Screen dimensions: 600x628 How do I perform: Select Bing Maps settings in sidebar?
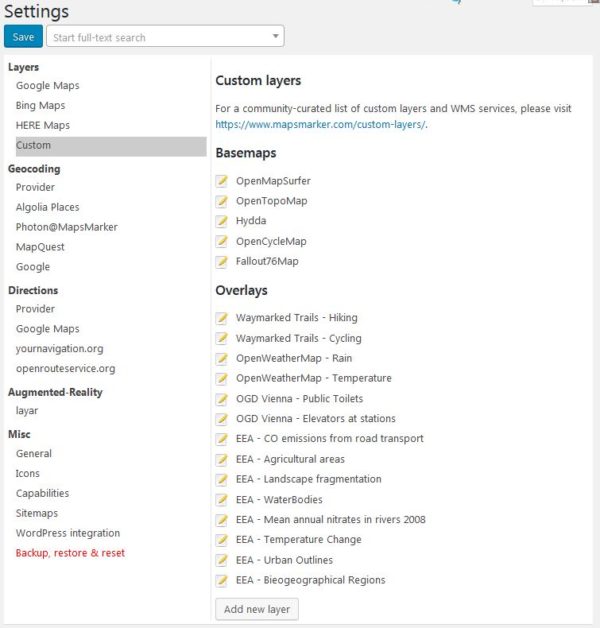pyautogui.click(x=40, y=106)
